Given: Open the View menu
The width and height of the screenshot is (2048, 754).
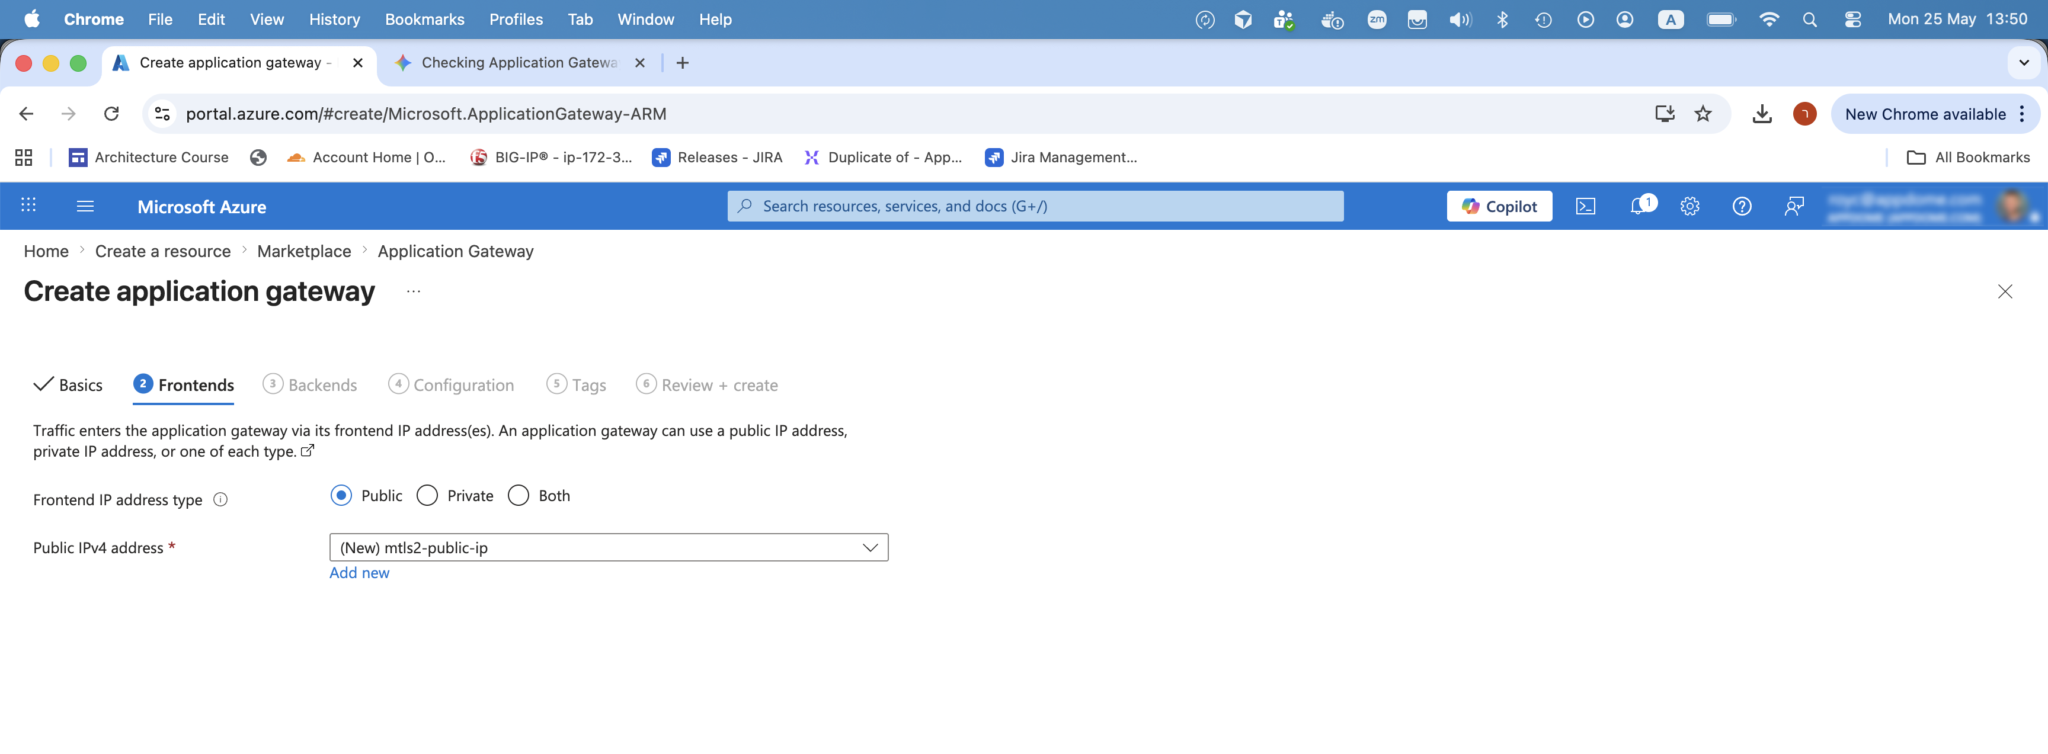Looking at the screenshot, I should [267, 19].
